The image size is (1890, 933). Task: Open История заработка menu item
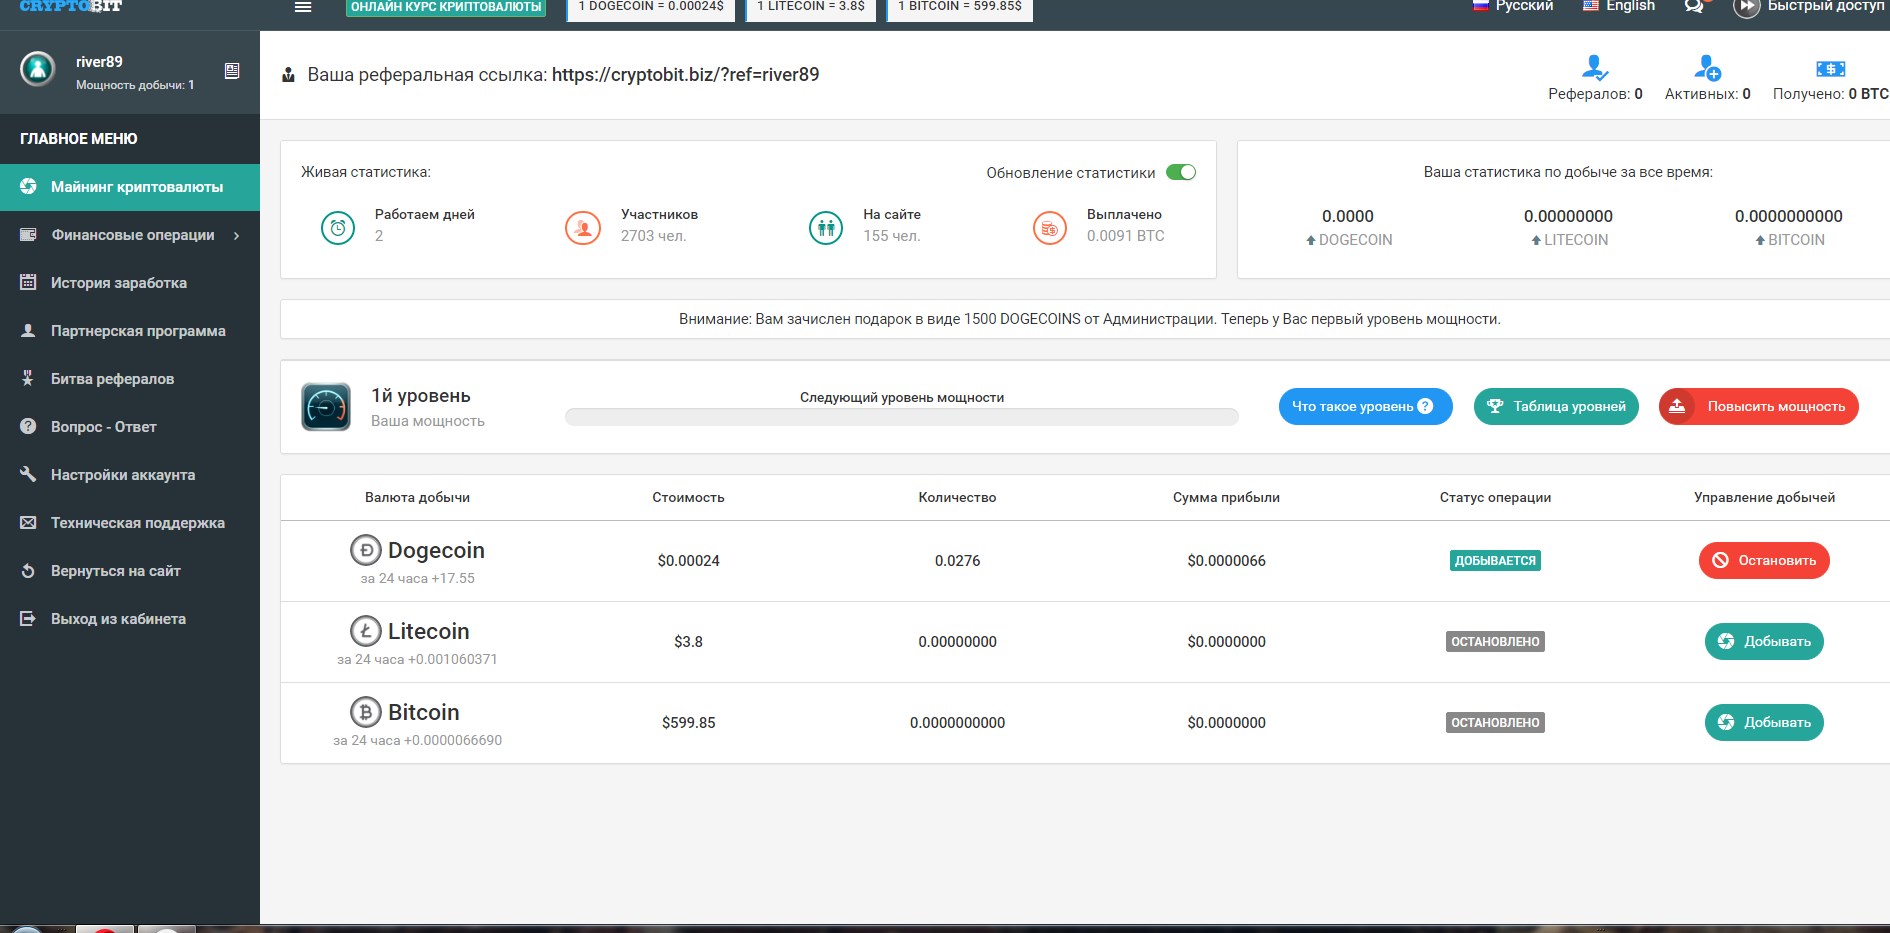[118, 283]
